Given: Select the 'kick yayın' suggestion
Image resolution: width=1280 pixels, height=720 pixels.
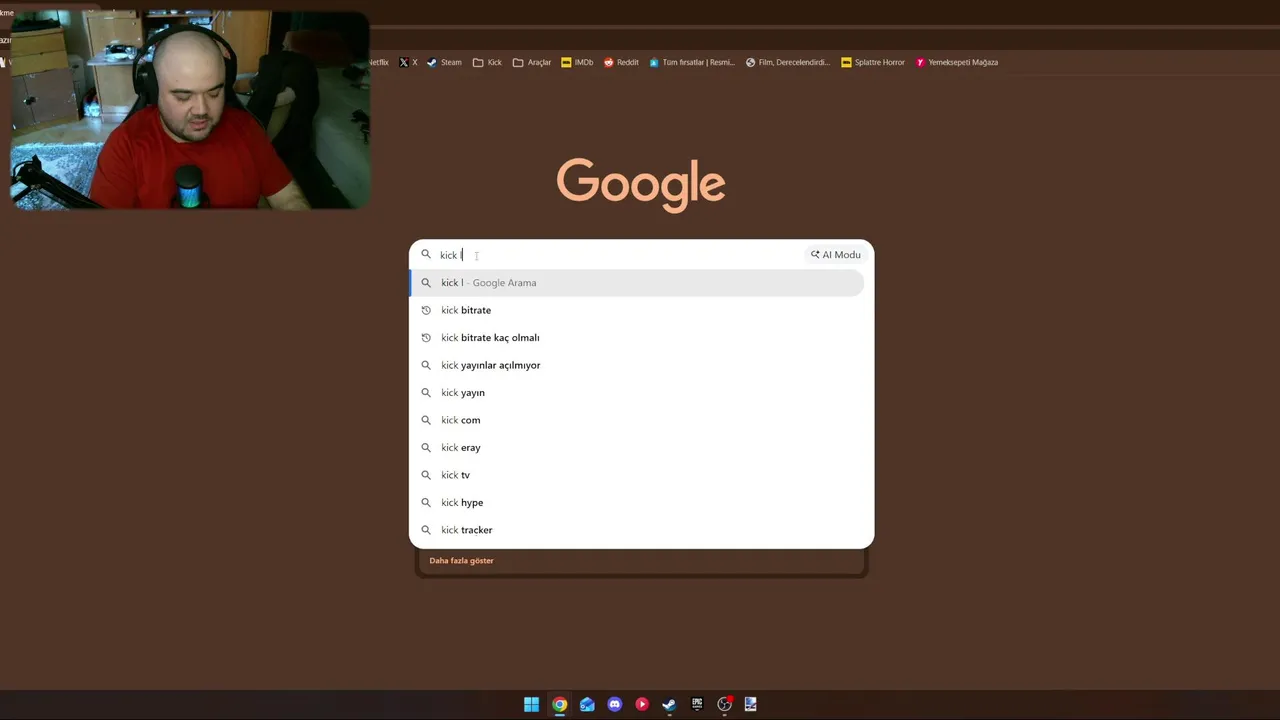Looking at the screenshot, I should click(637, 393).
